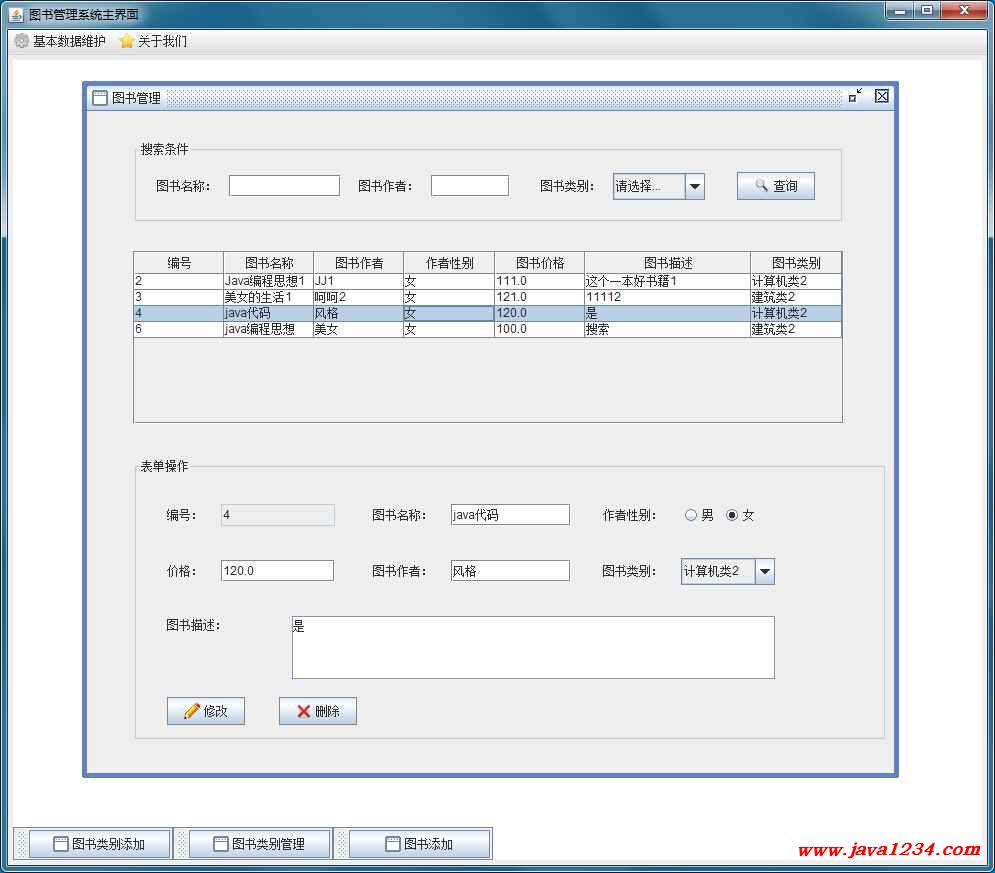Click the author cell 呵呵2
995x873 pixels.
[359, 297]
